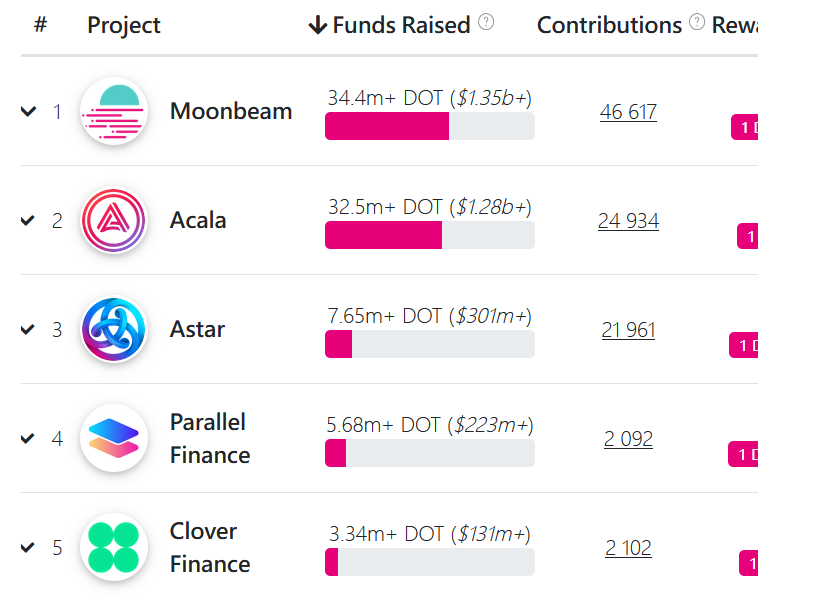Open Acala's 24 934 contributions link
The height and width of the screenshot is (601, 817).
[628, 221]
